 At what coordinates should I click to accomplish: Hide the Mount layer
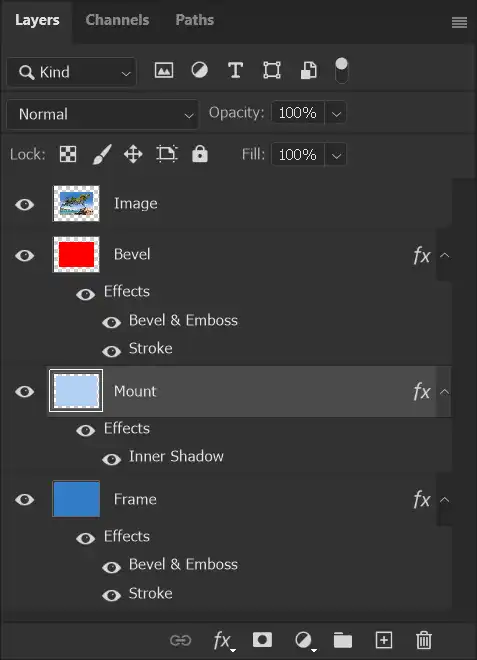pos(25,391)
